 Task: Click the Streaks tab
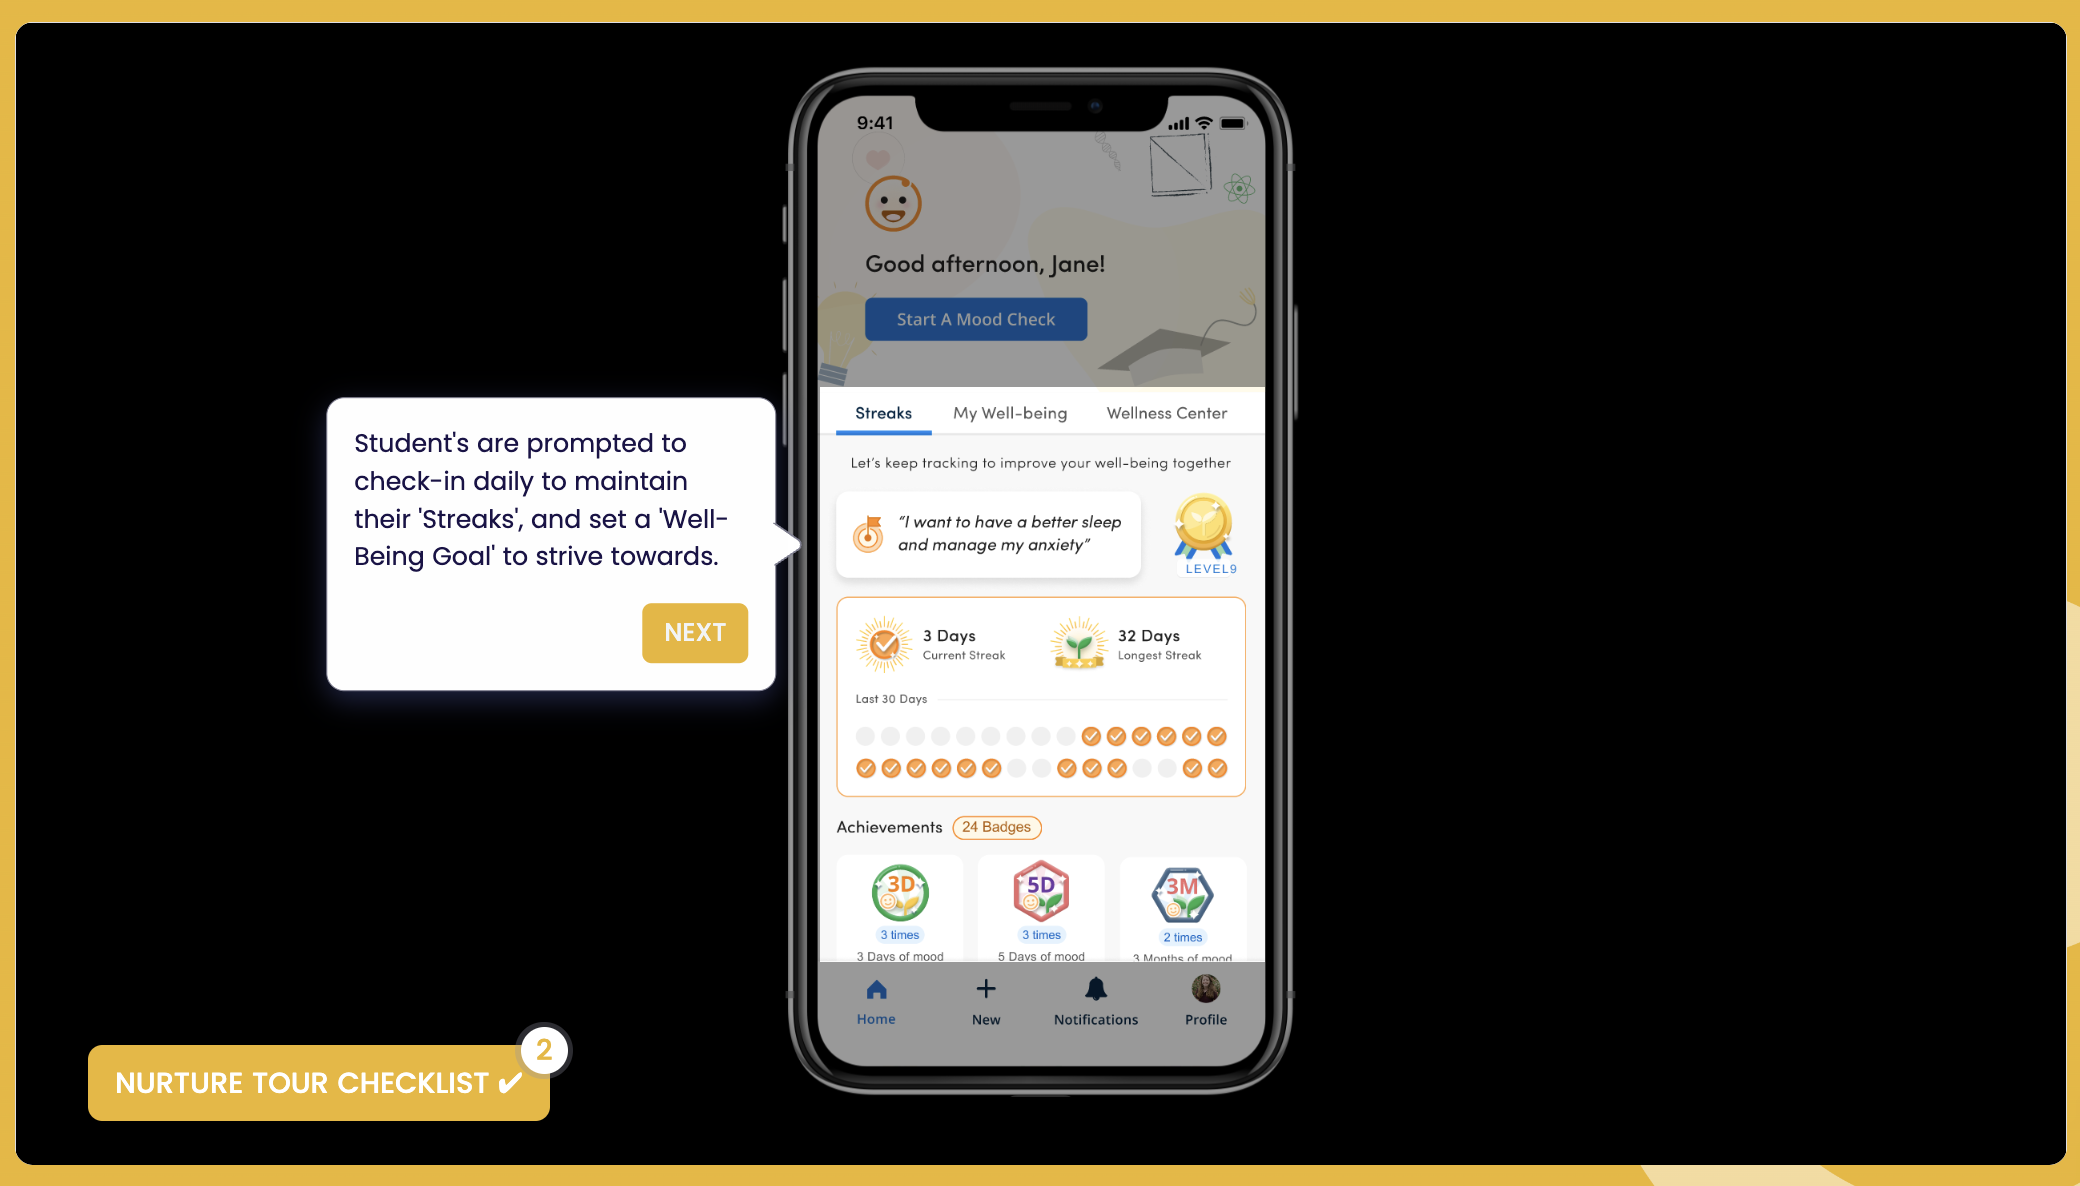(x=883, y=413)
